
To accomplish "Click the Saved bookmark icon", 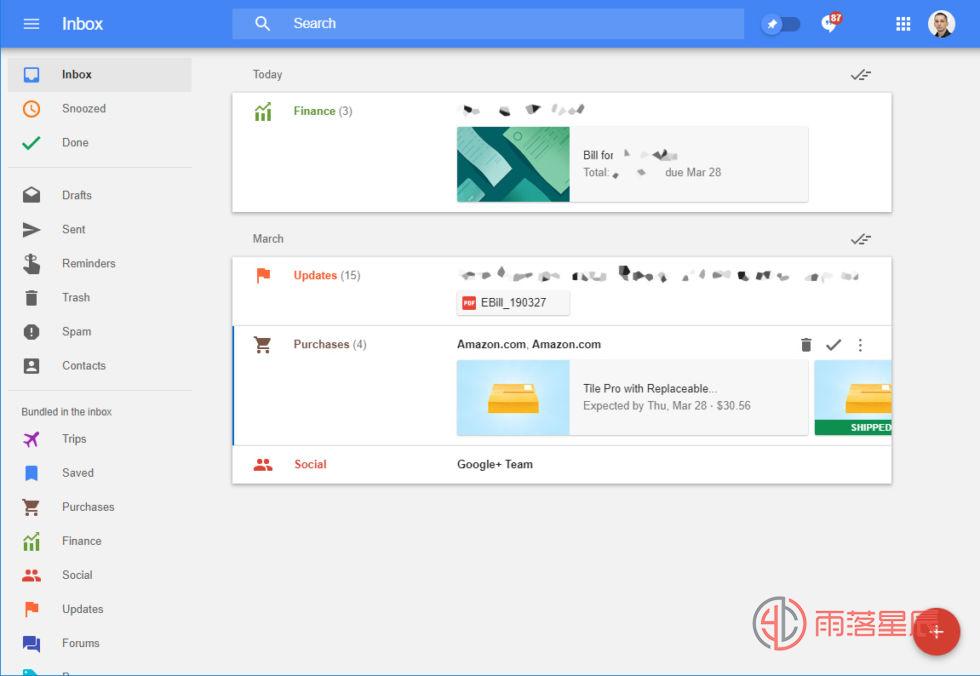I will [x=31, y=473].
